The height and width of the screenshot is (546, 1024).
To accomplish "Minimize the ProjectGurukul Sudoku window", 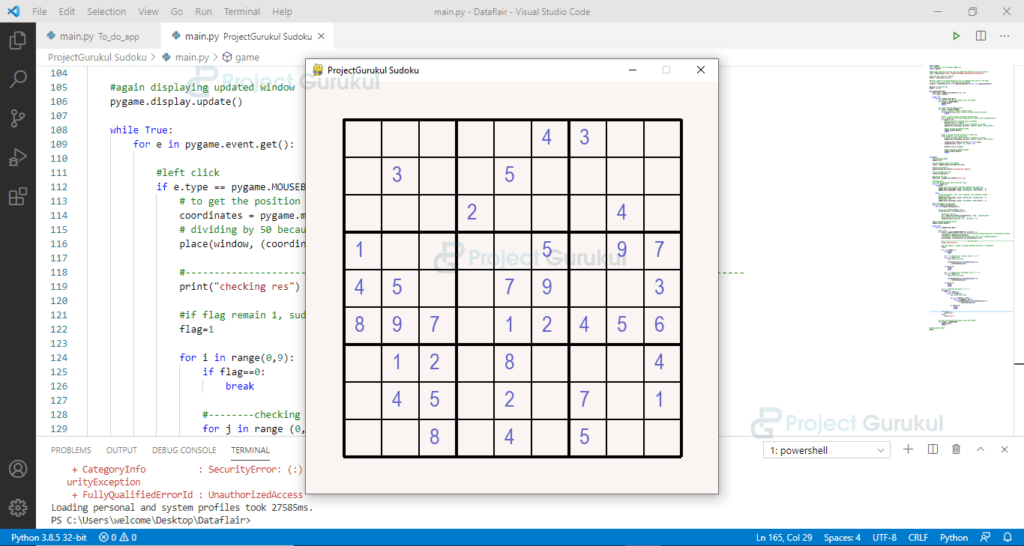I will 632,70.
